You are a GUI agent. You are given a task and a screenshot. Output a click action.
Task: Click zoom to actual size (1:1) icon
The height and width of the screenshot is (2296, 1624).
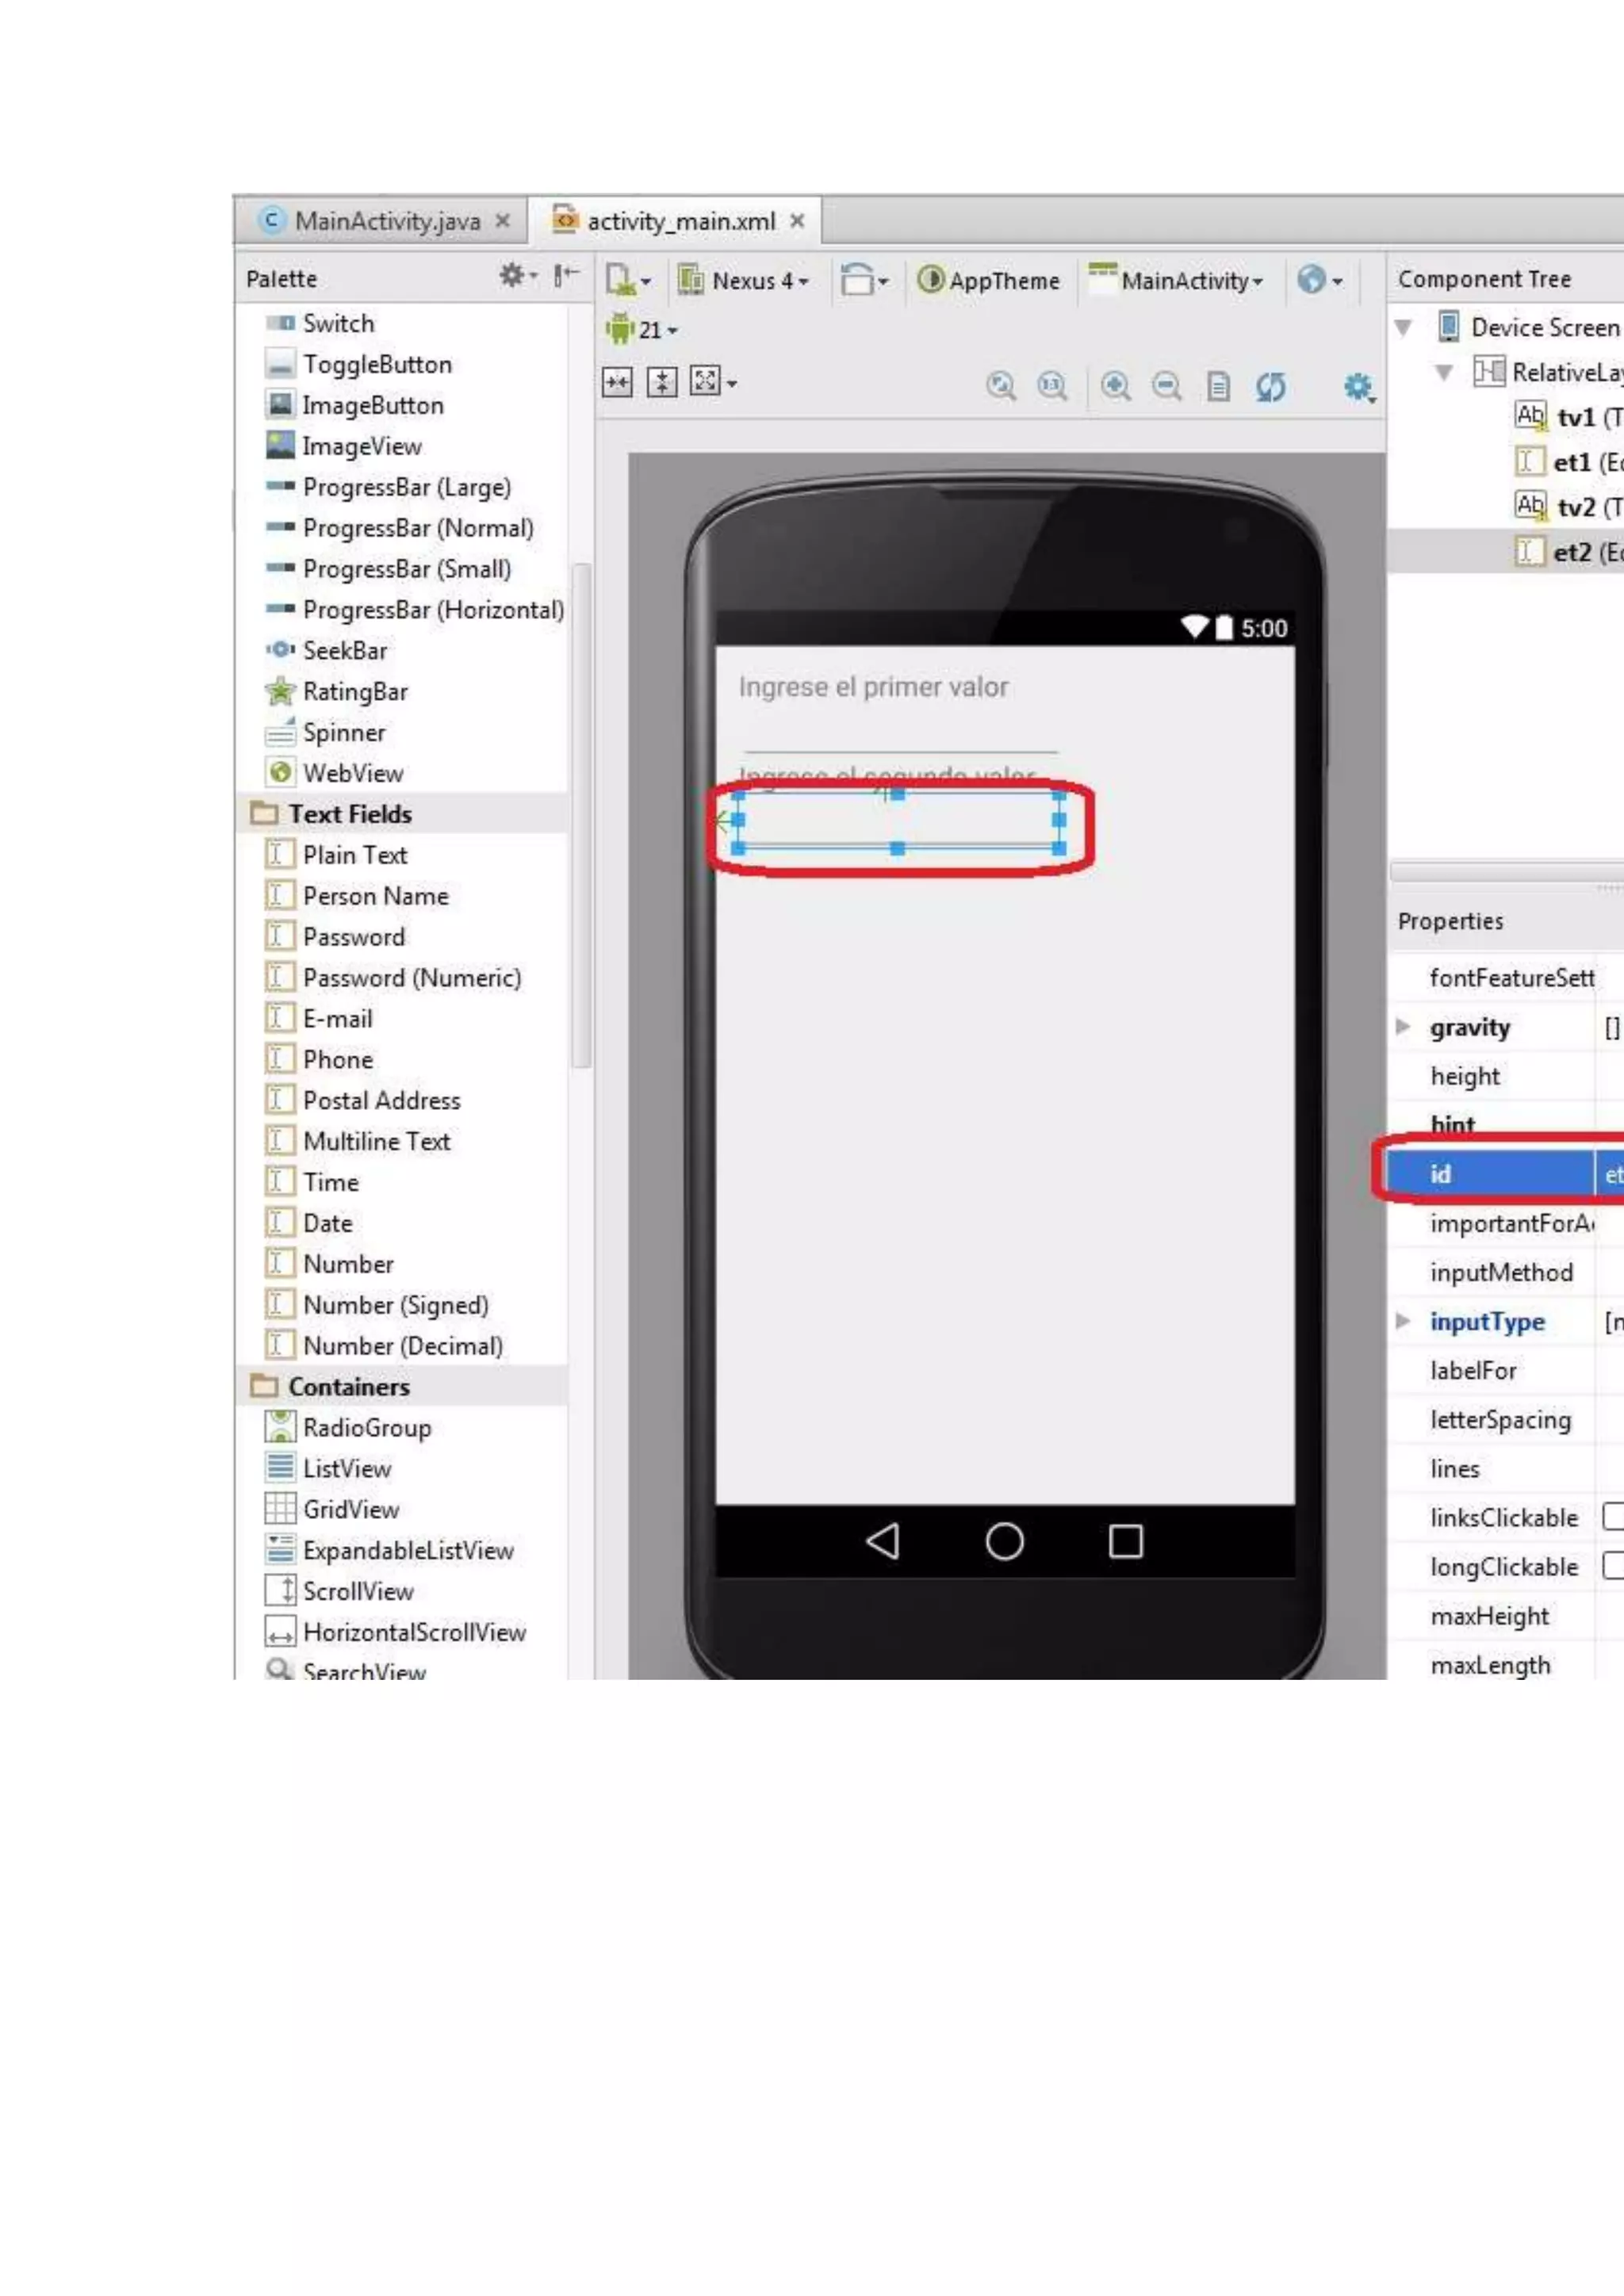[1051, 386]
